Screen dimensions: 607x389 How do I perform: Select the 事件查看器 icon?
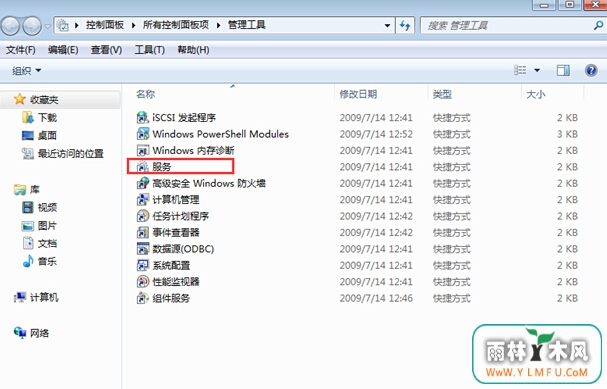click(x=143, y=232)
